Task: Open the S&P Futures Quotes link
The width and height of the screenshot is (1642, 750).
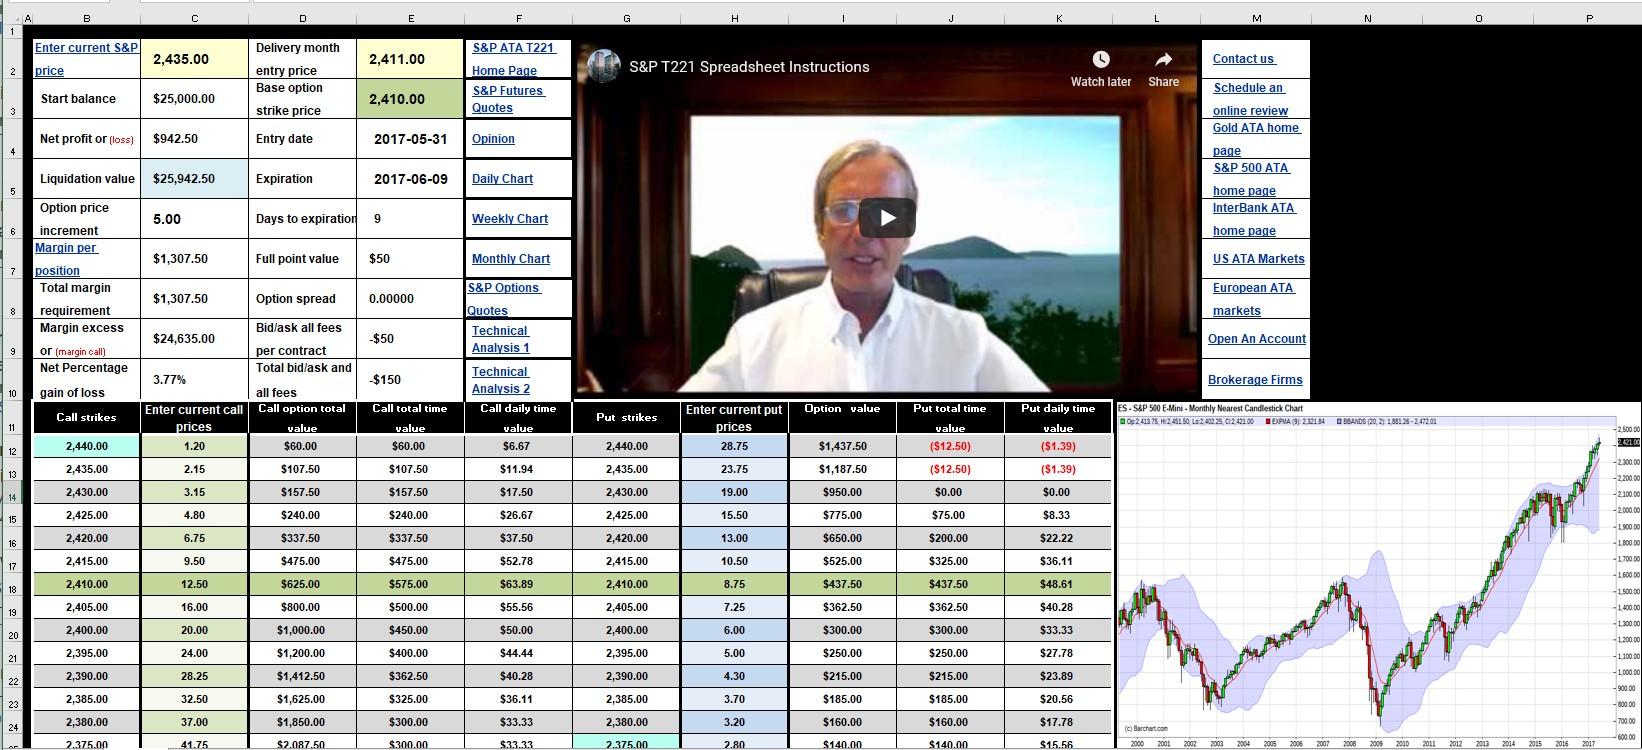Action: coord(508,99)
